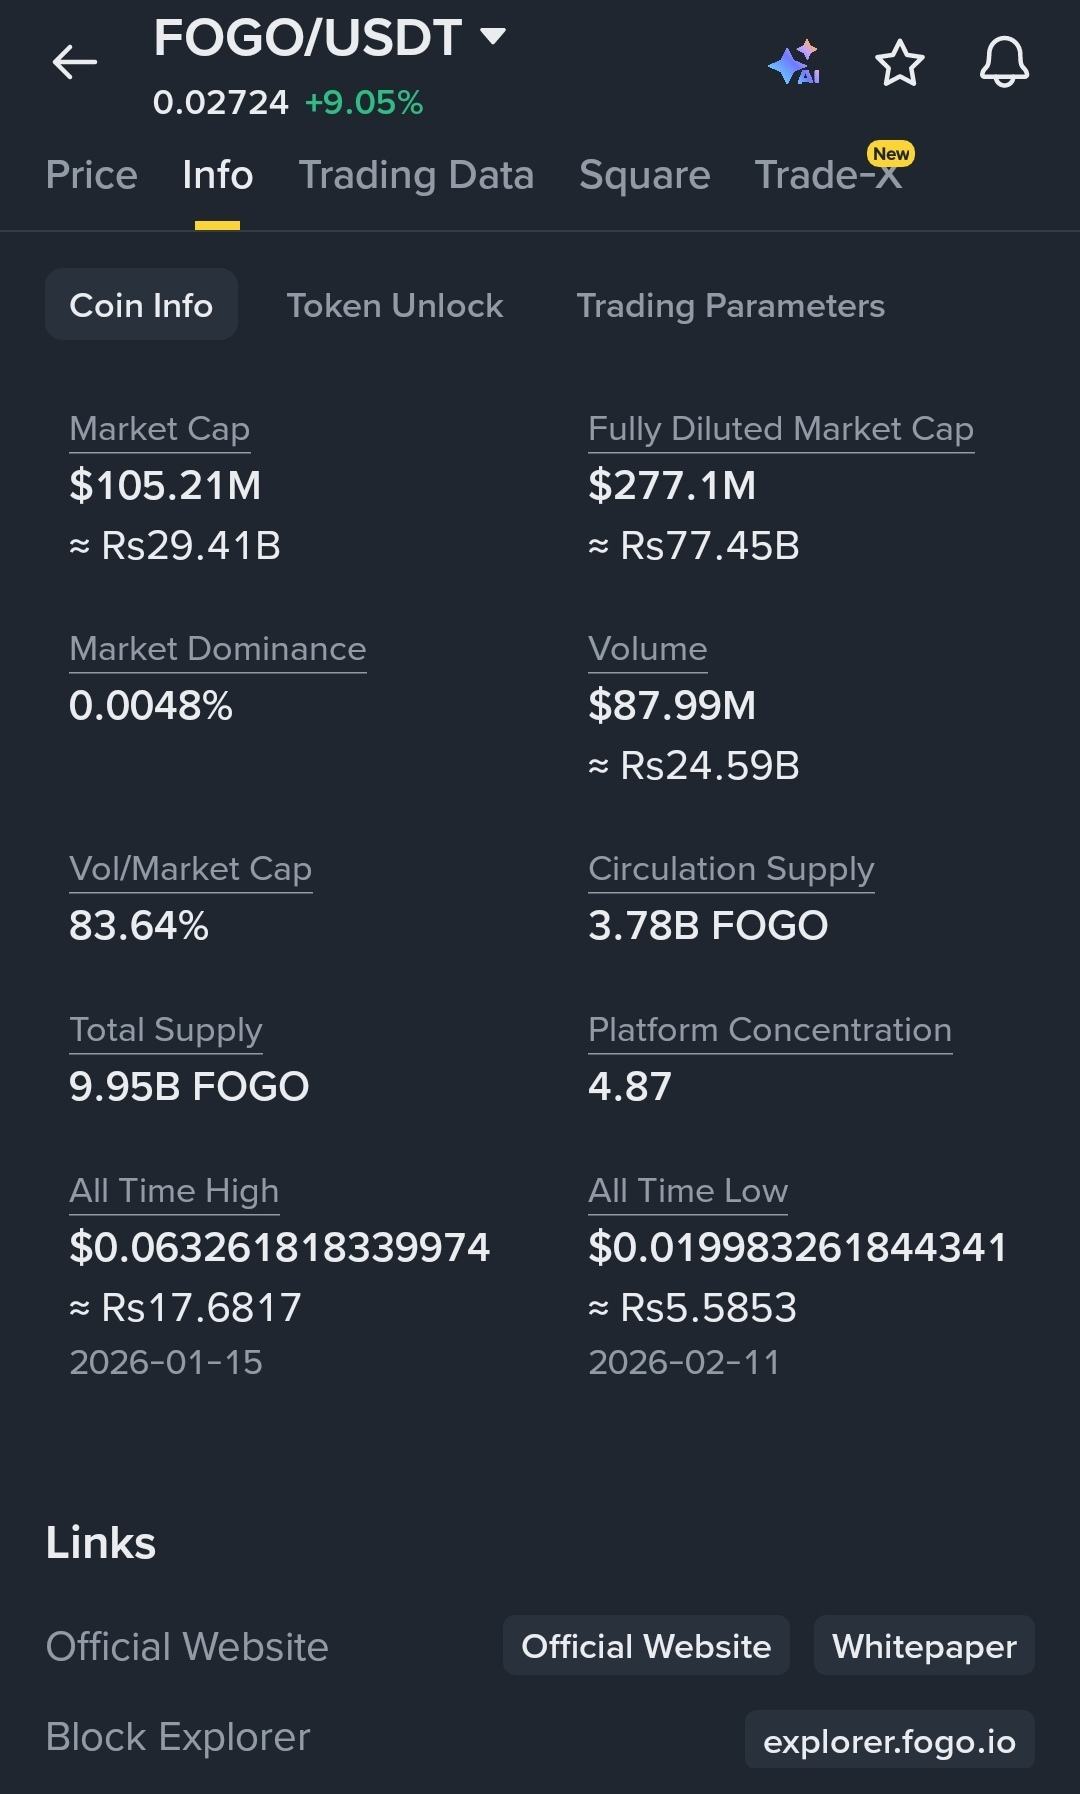
Task: Tap the back arrow icon
Action: (75, 63)
